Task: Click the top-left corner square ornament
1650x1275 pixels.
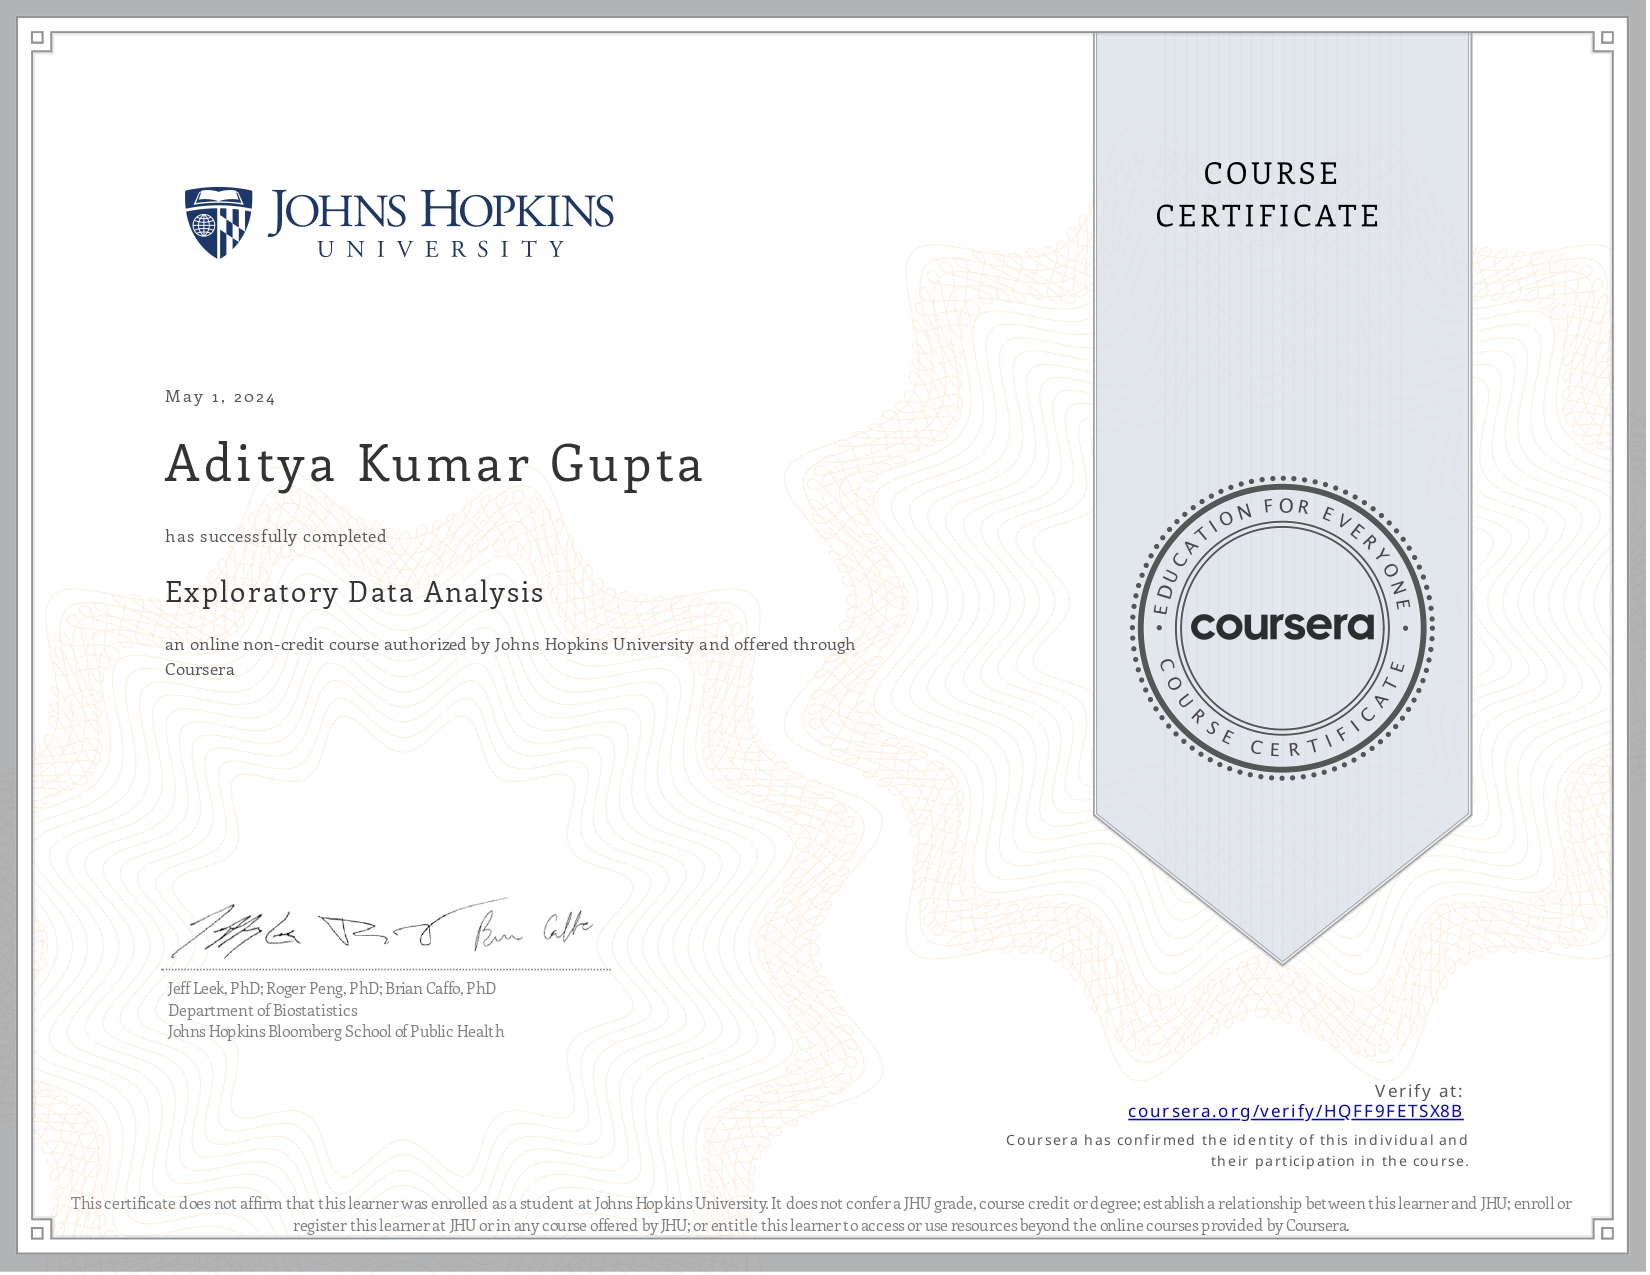Action: click(x=38, y=39)
